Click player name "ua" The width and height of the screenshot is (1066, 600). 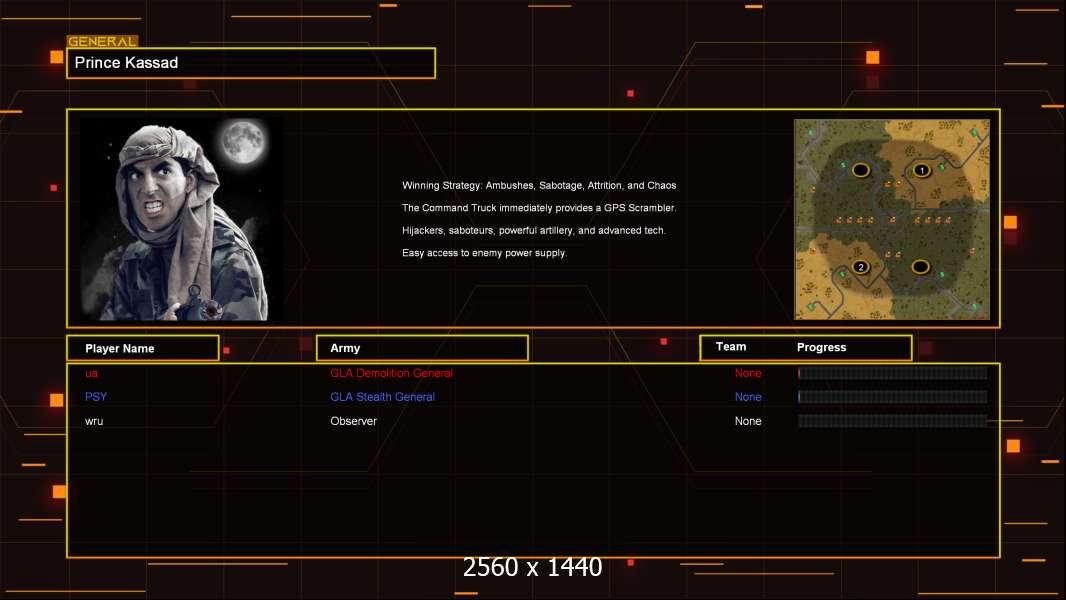click(x=91, y=373)
